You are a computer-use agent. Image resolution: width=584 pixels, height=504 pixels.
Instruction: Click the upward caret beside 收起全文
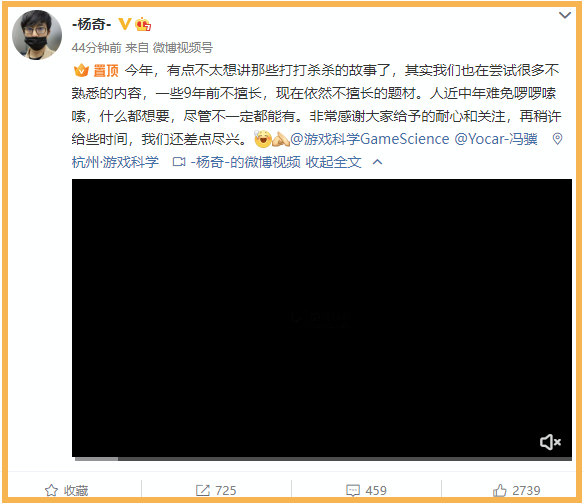coord(377,162)
